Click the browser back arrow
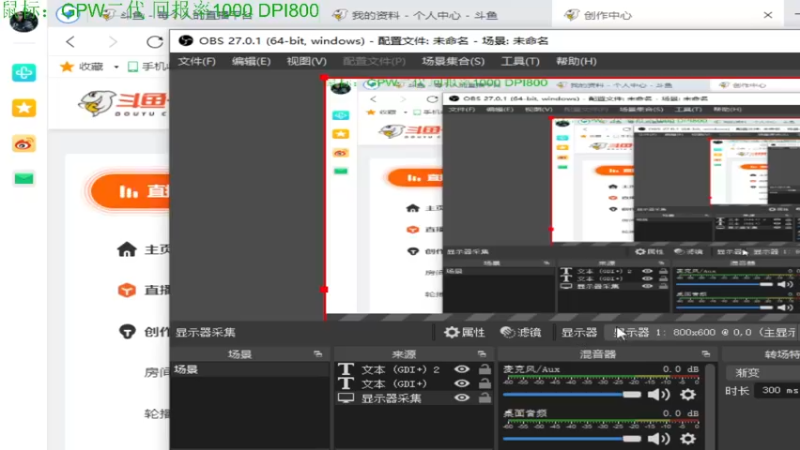 70,42
